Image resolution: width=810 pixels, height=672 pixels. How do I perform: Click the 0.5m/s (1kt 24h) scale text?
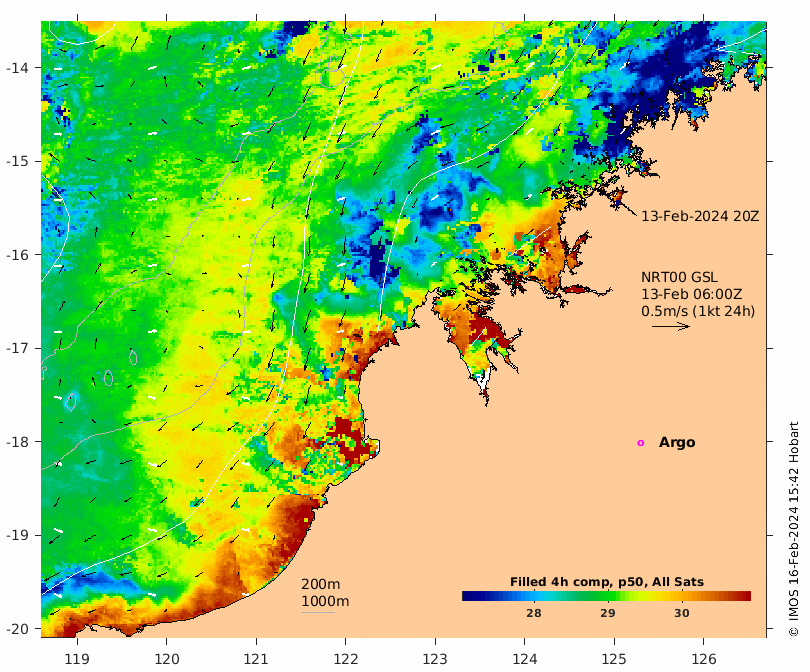click(698, 311)
